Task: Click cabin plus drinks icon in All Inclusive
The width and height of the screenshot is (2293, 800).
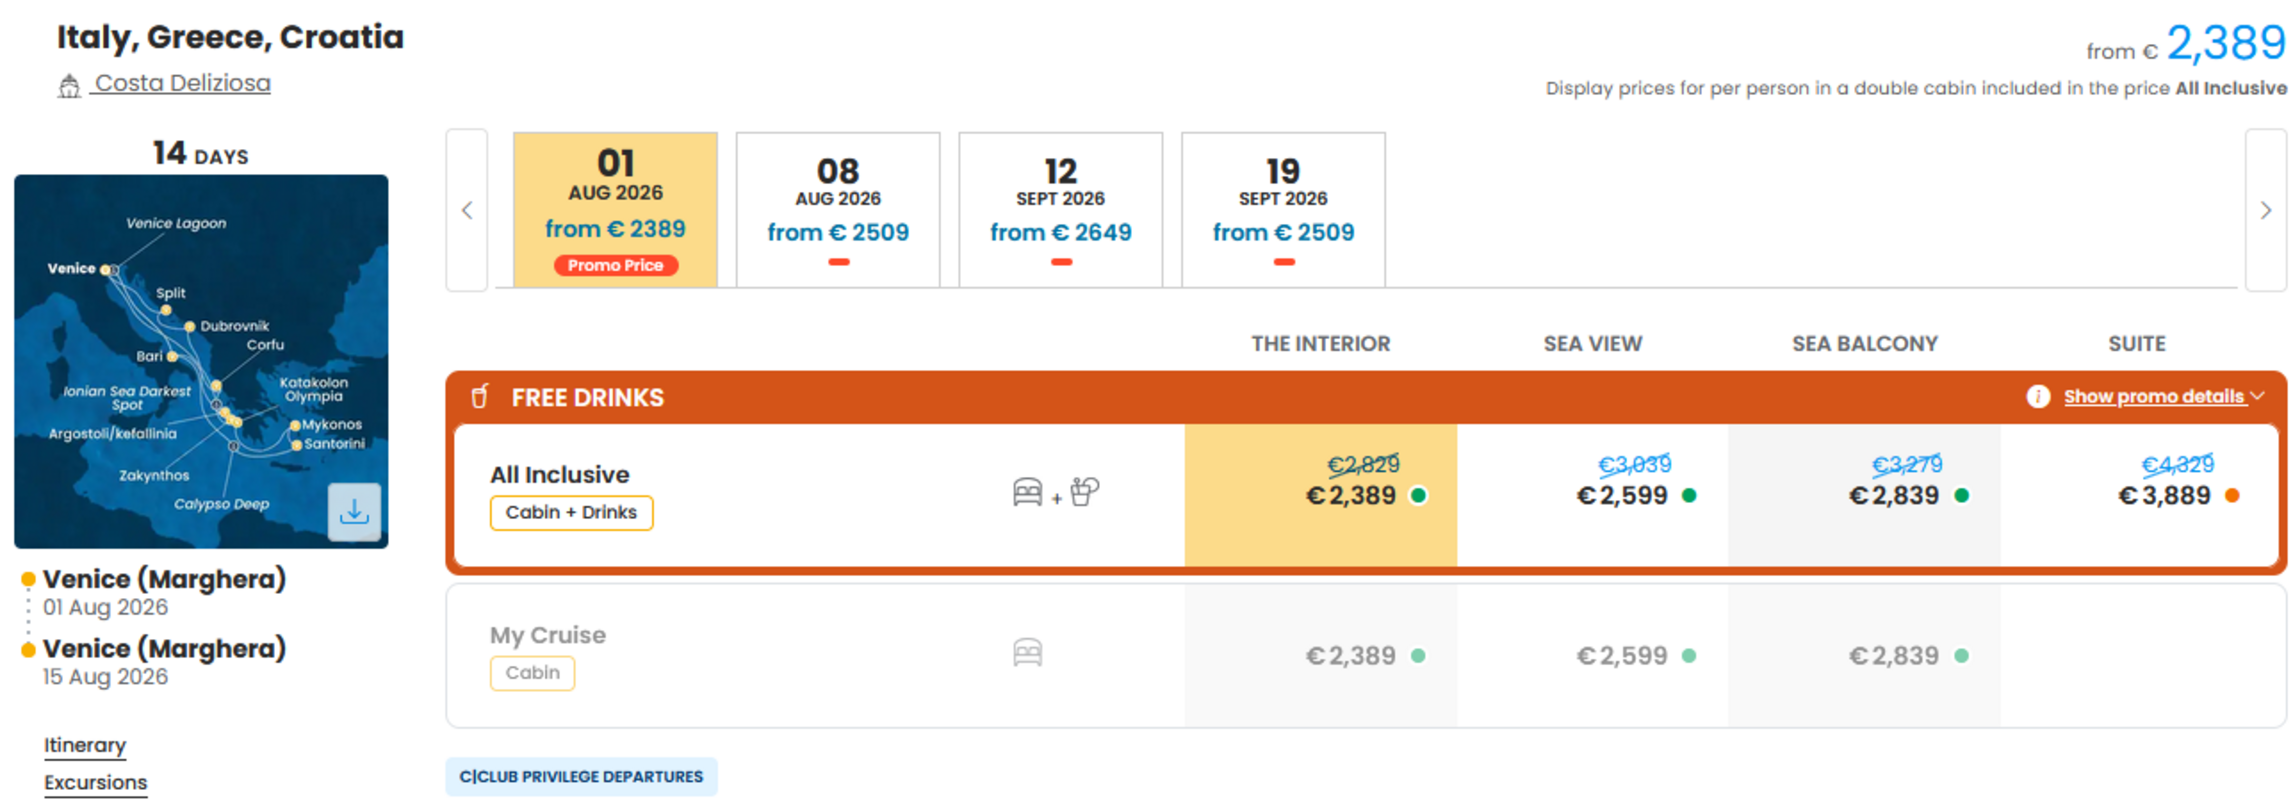Action: pos(1056,492)
